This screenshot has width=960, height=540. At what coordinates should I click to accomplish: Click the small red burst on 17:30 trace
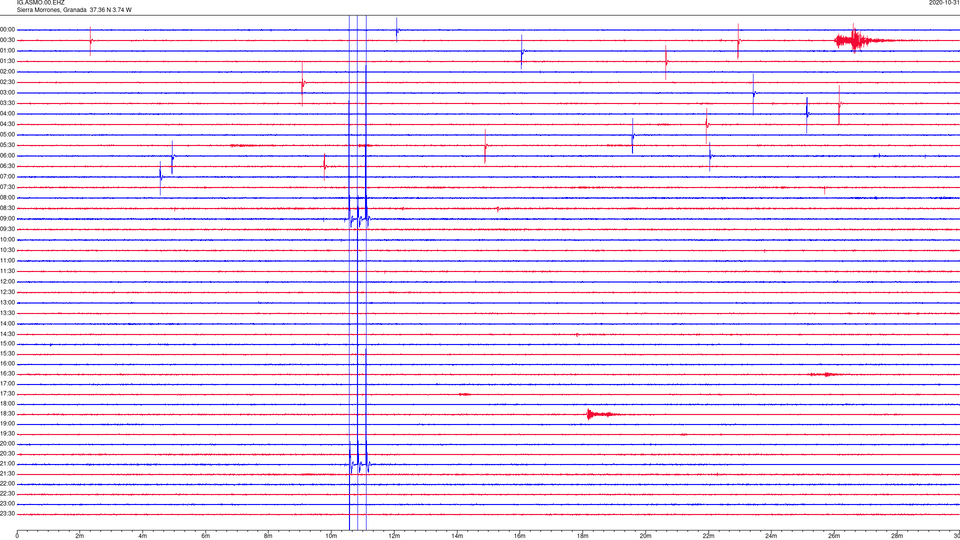pos(465,394)
